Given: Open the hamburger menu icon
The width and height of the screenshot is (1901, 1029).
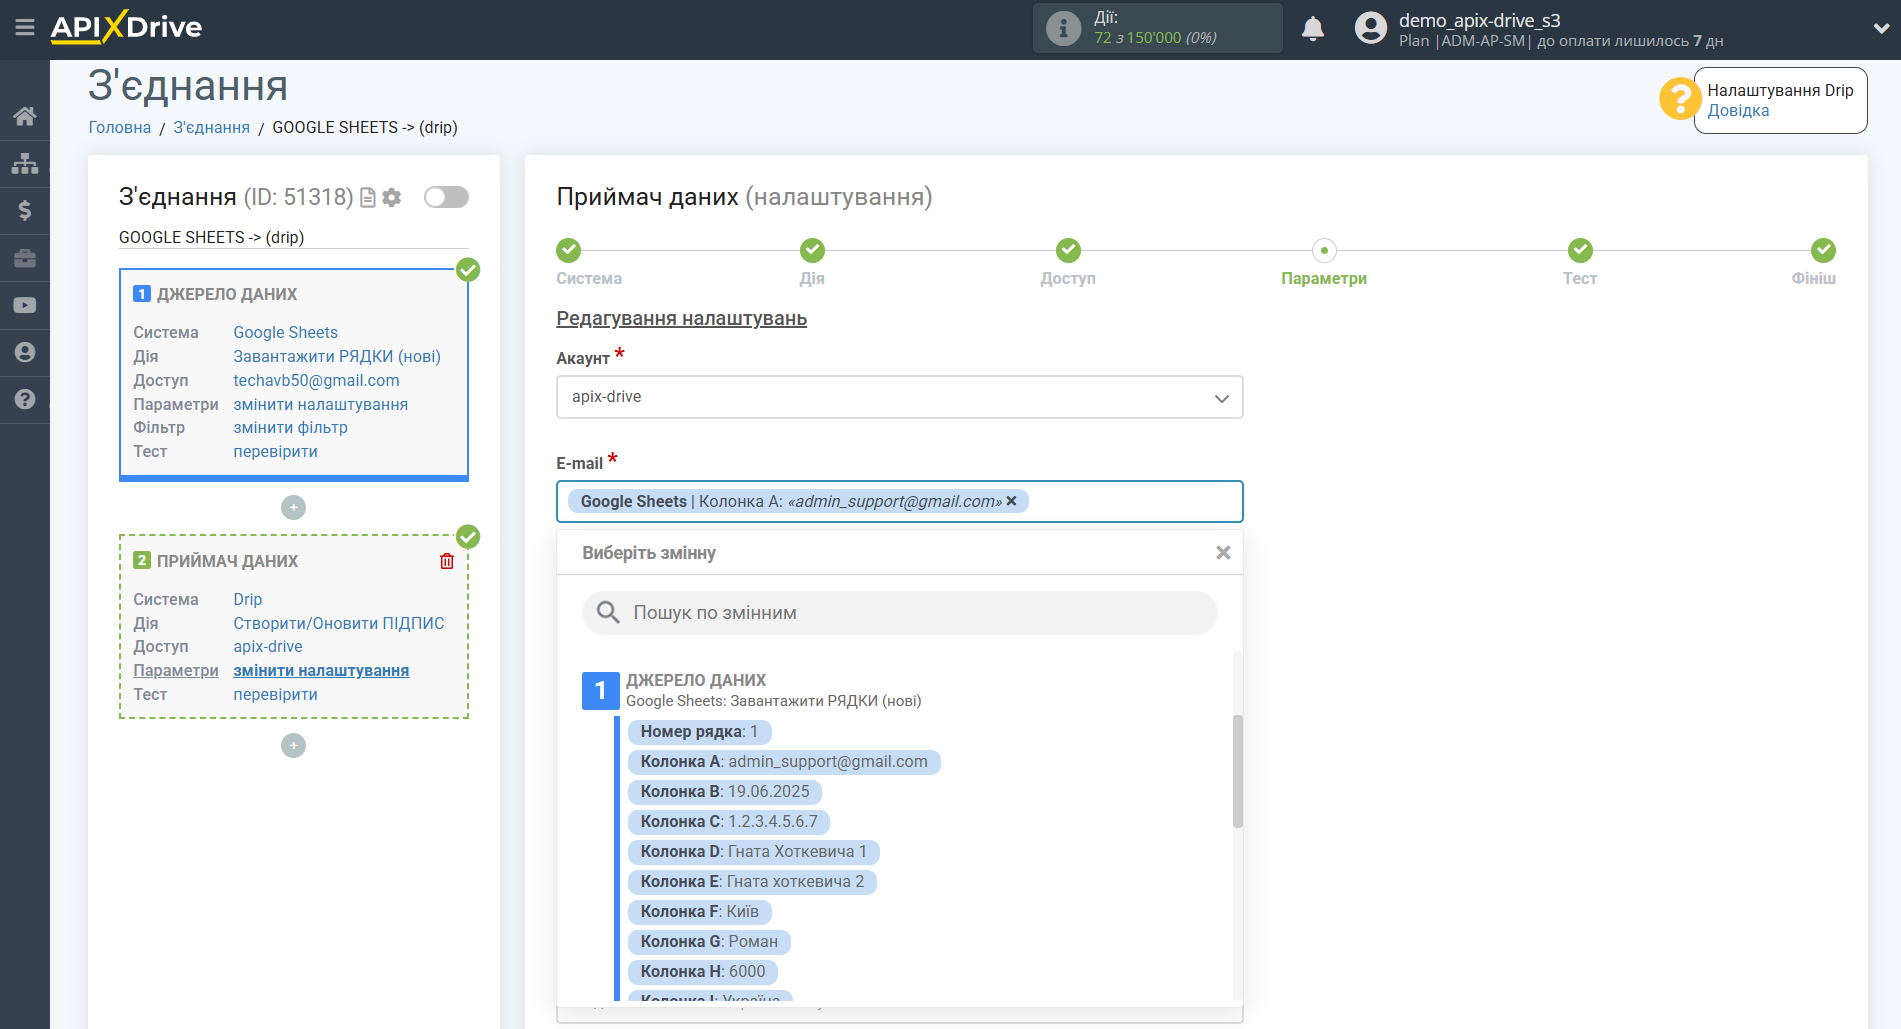Looking at the screenshot, I should (x=25, y=28).
